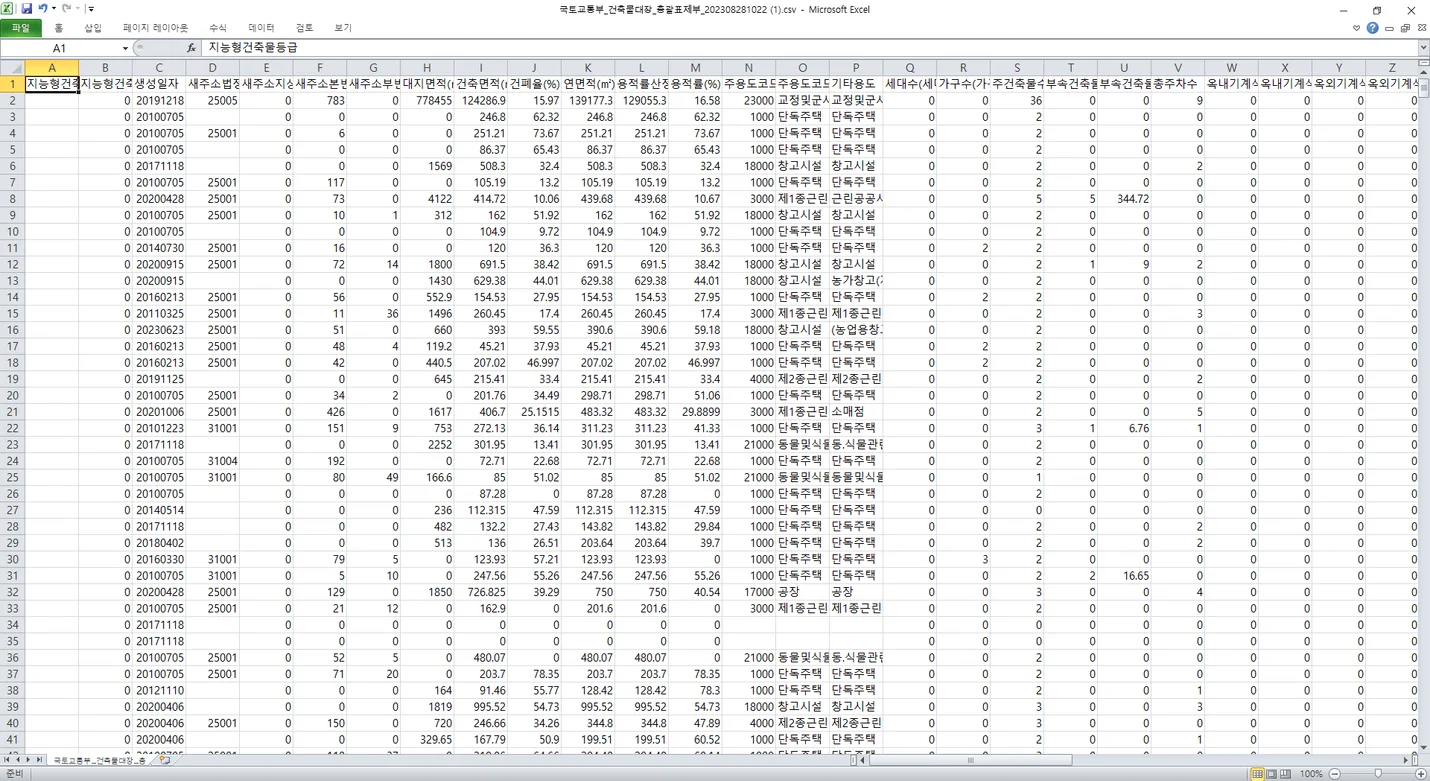
Task: Click cell containing 726.825
Action: (x=481, y=592)
